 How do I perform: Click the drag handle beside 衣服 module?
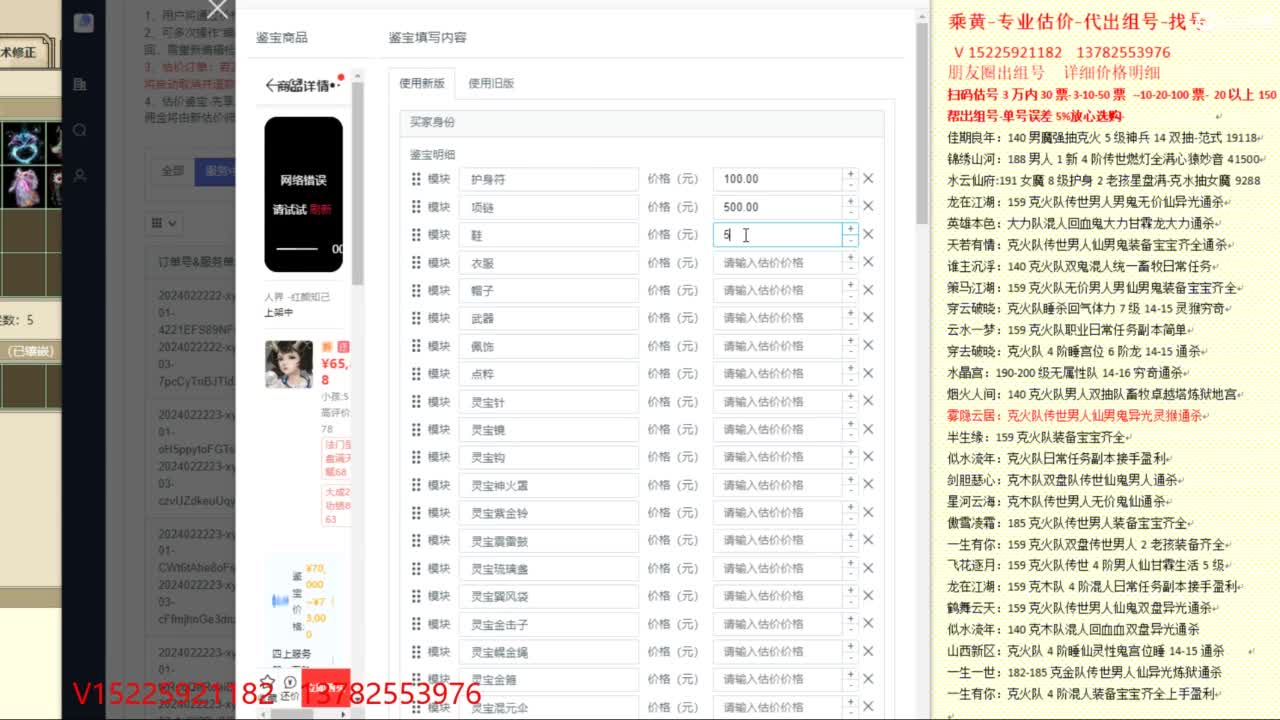[x=416, y=262]
